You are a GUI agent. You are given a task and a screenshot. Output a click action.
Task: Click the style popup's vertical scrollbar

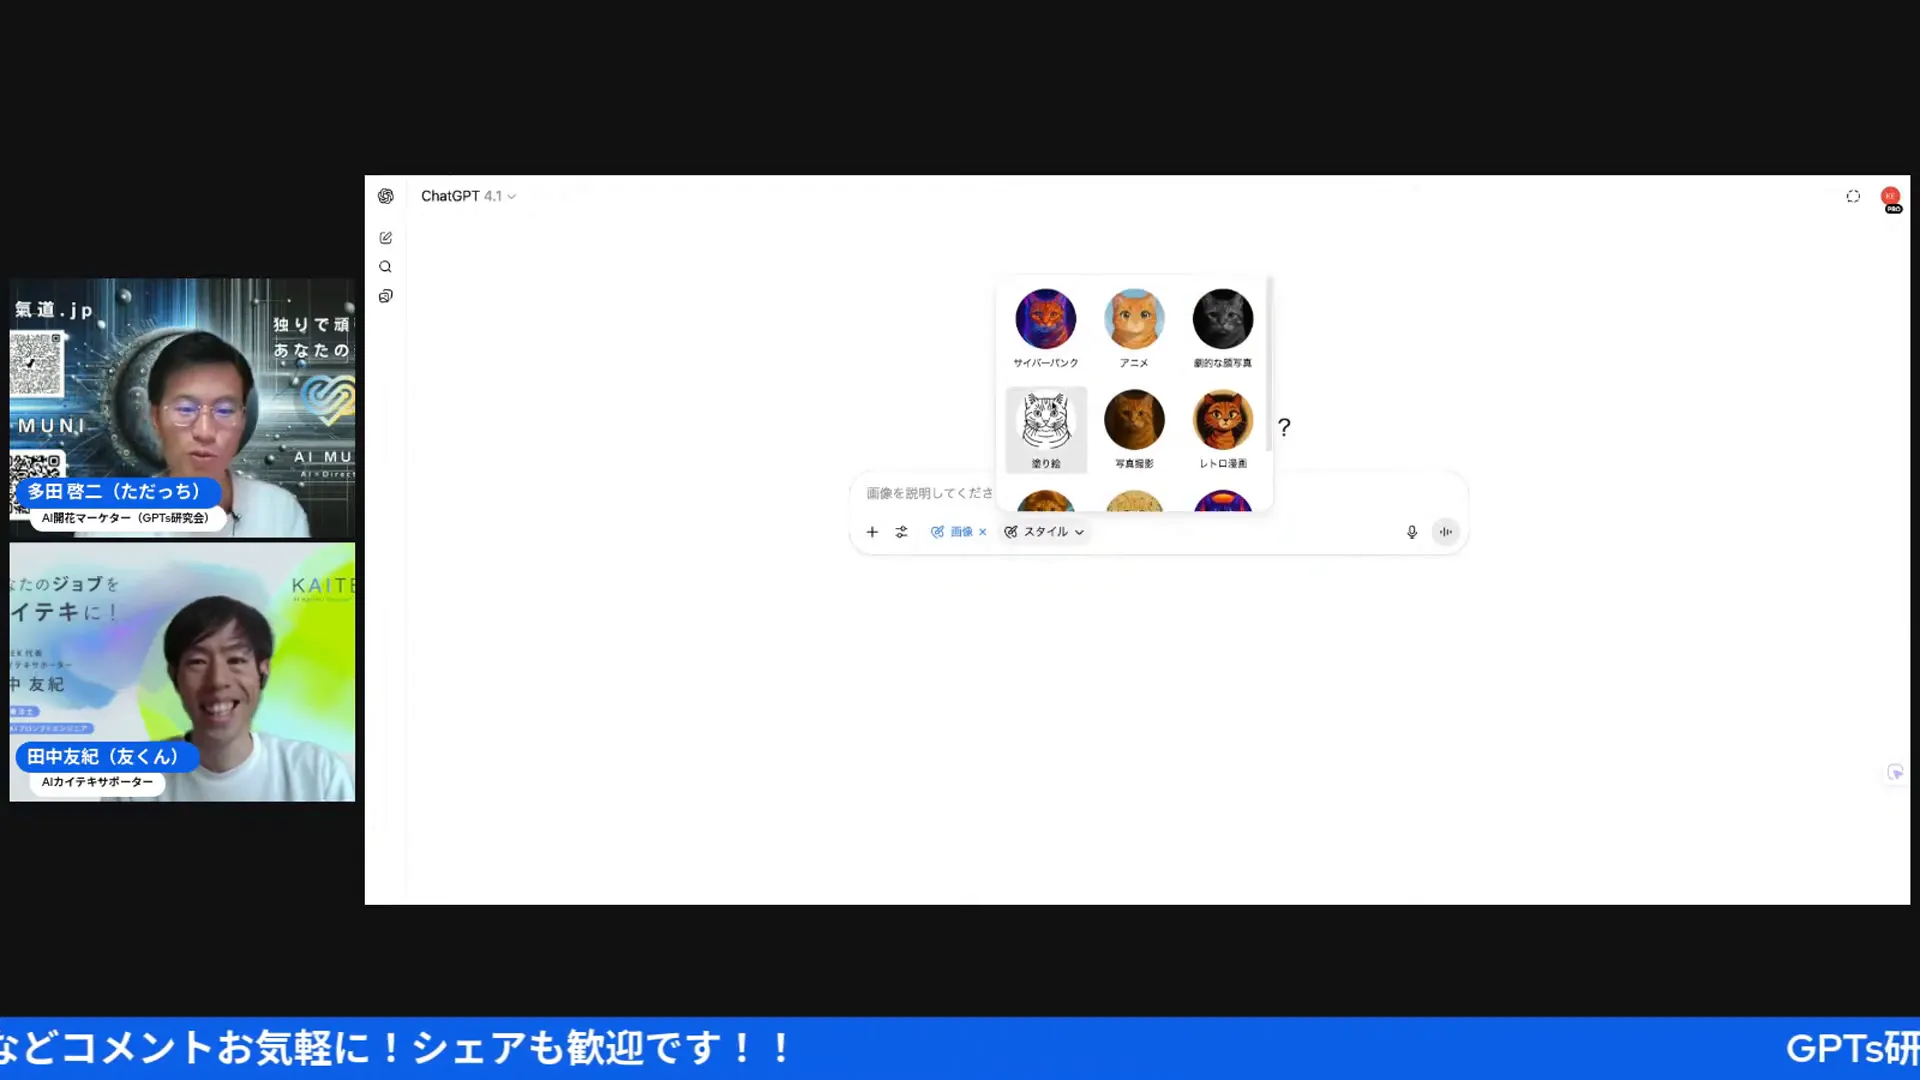(x=1269, y=363)
